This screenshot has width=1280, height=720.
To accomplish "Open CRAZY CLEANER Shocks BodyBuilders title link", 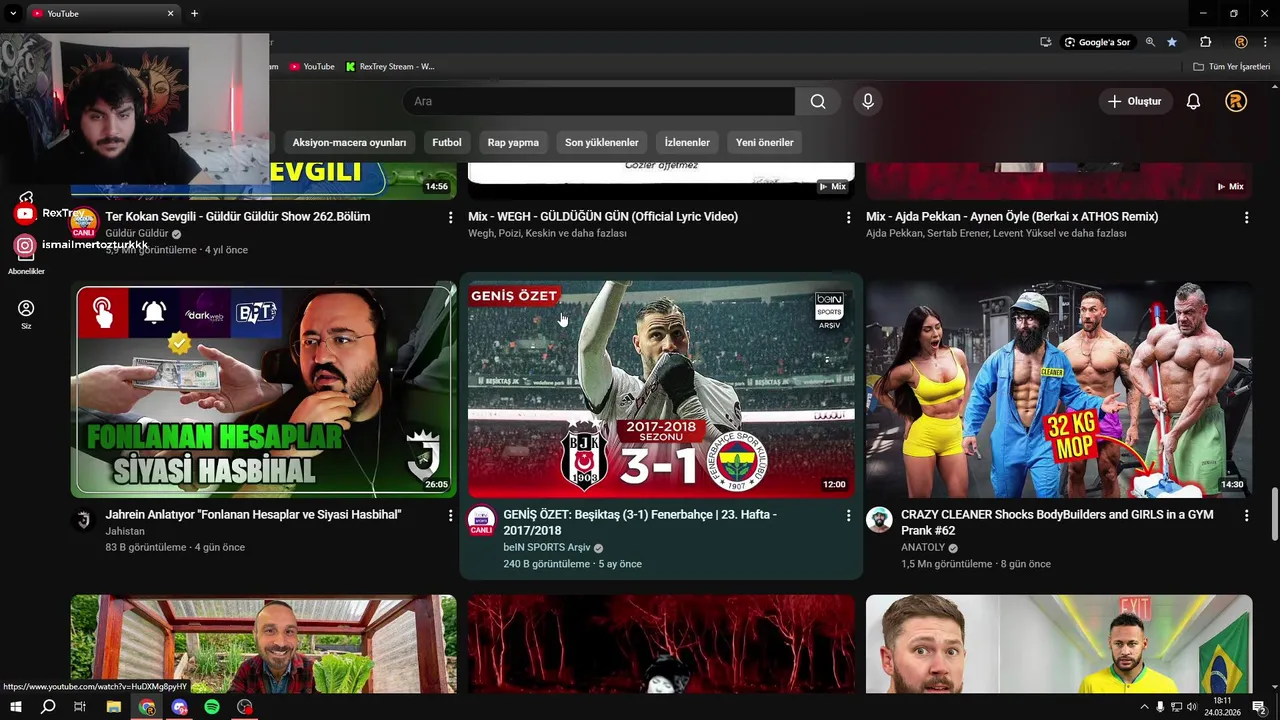I will pos(1057,522).
